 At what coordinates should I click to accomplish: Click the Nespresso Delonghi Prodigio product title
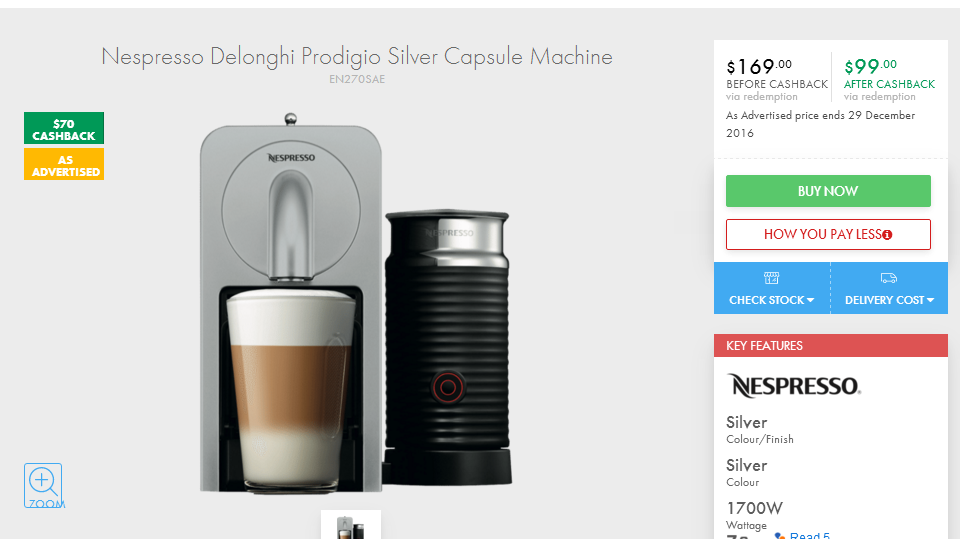357,56
